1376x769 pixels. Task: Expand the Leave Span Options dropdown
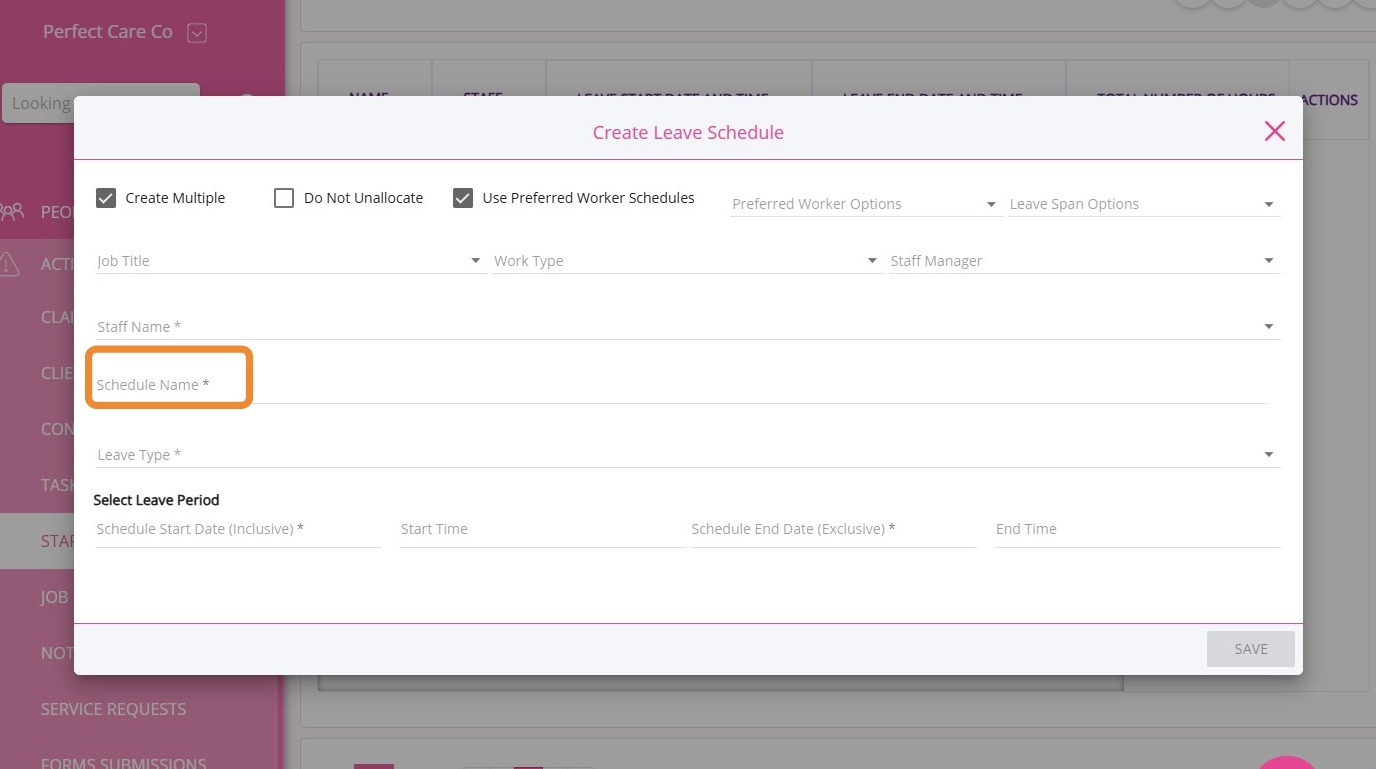point(1143,204)
